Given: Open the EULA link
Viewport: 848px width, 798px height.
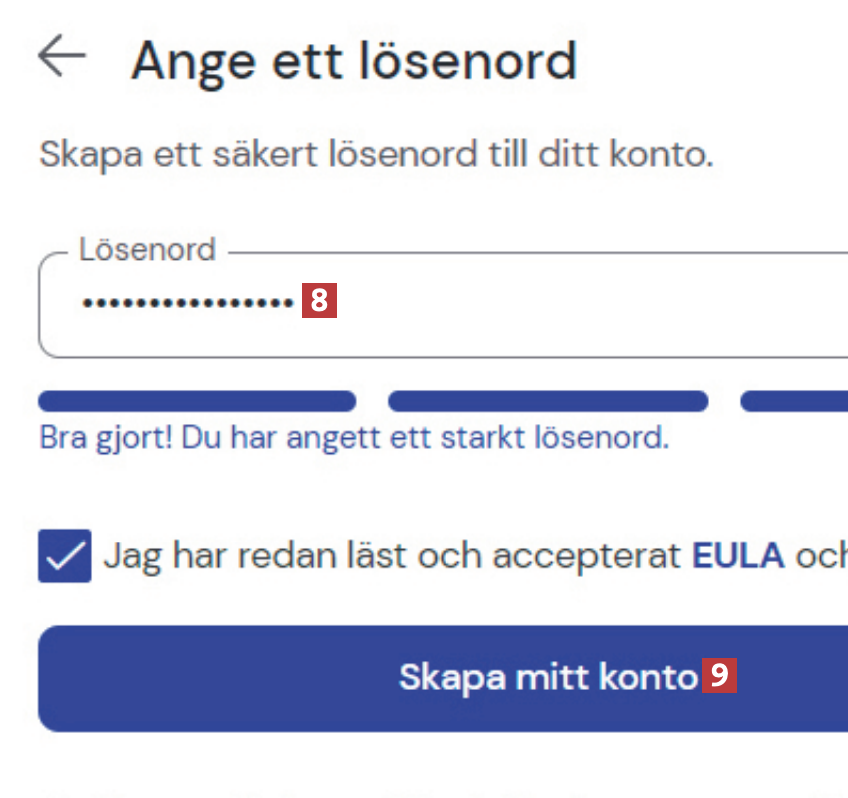Looking at the screenshot, I should click(738, 556).
